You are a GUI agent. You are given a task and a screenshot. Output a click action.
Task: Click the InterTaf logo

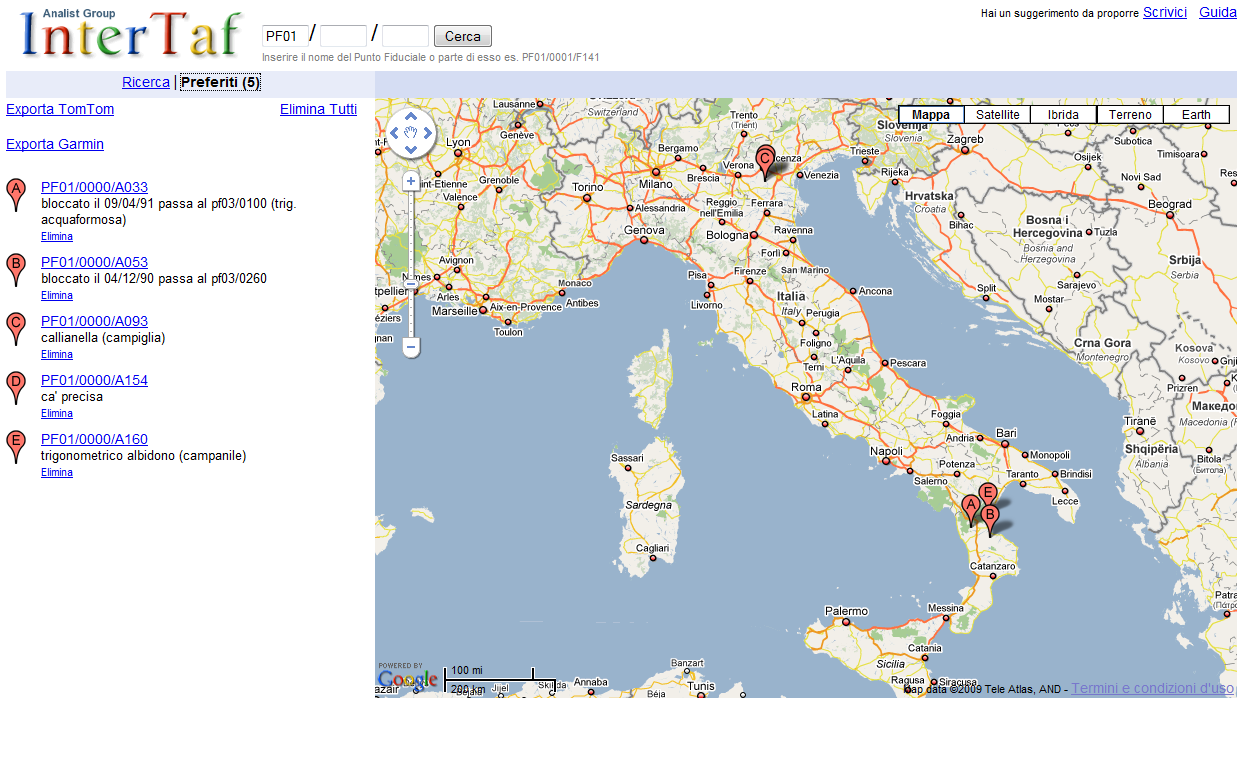[131, 33]
